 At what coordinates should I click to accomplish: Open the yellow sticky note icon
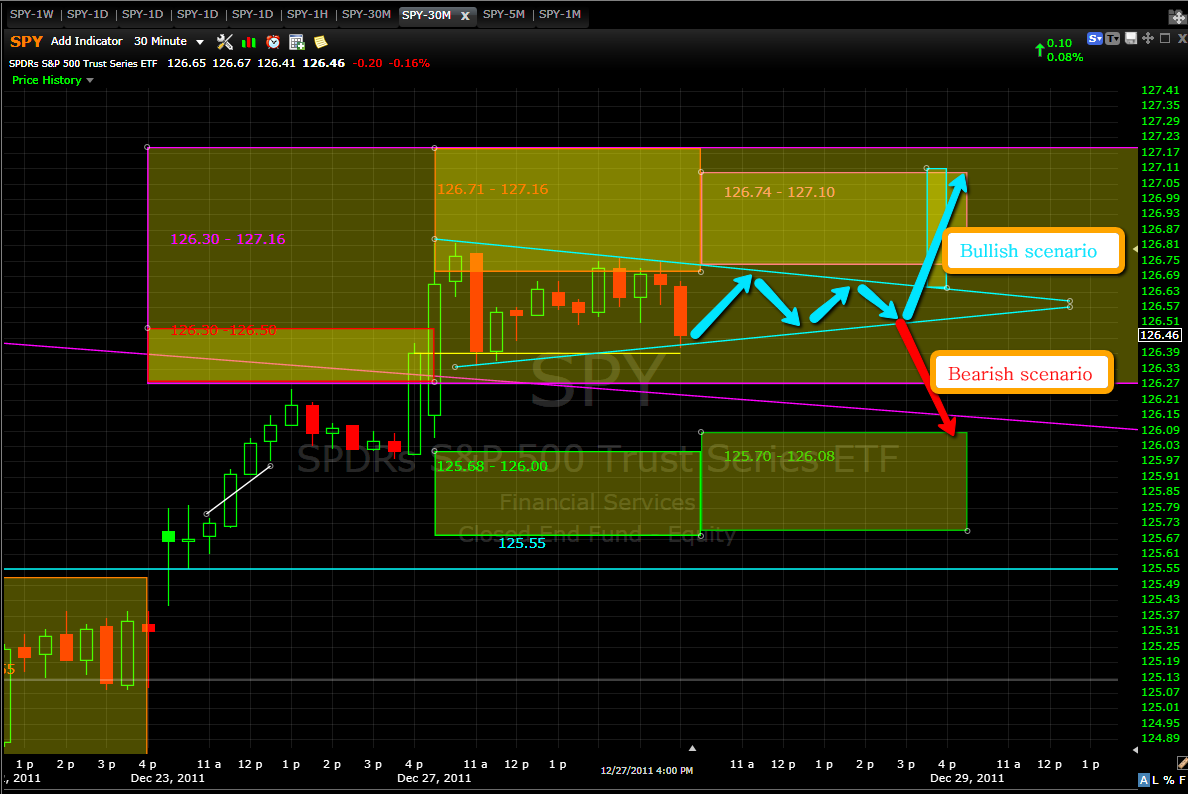(320, 42)
